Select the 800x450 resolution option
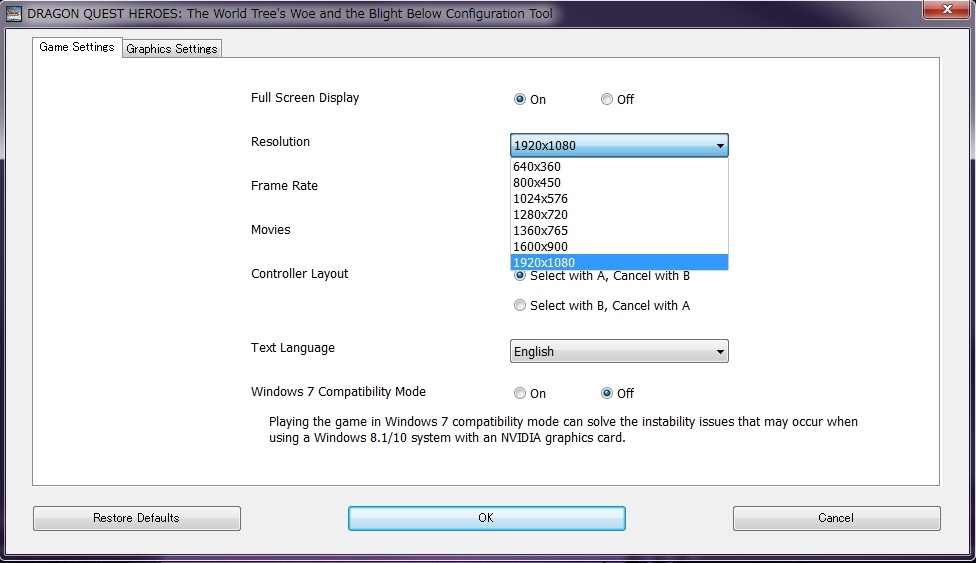Viewport: 976px width, 563px height. click(x=537, y=183)
